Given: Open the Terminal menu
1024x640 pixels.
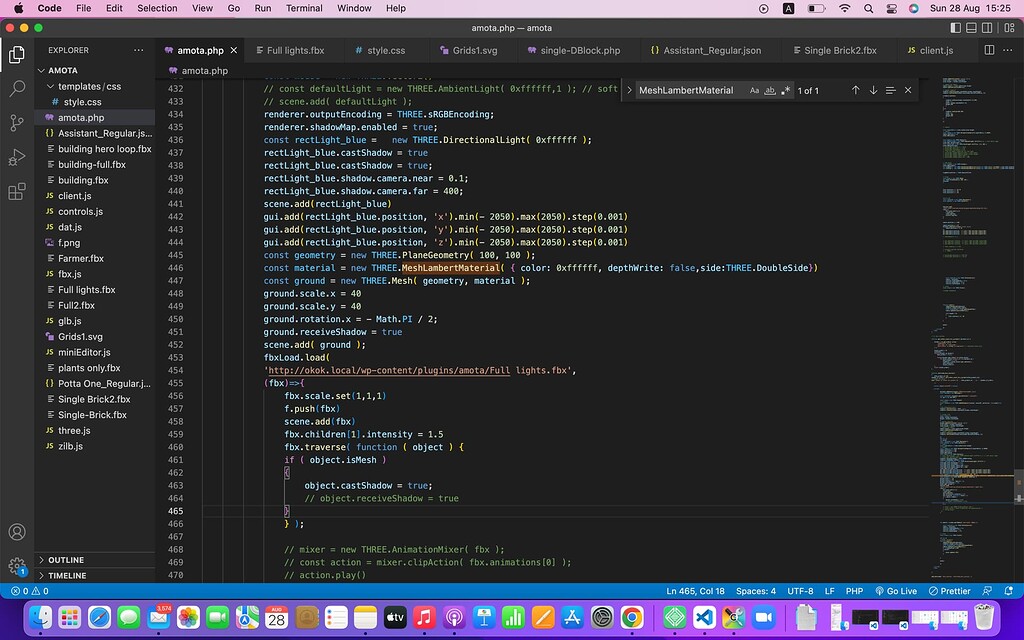Looking at the screenshot, I should tap(304, 8).
